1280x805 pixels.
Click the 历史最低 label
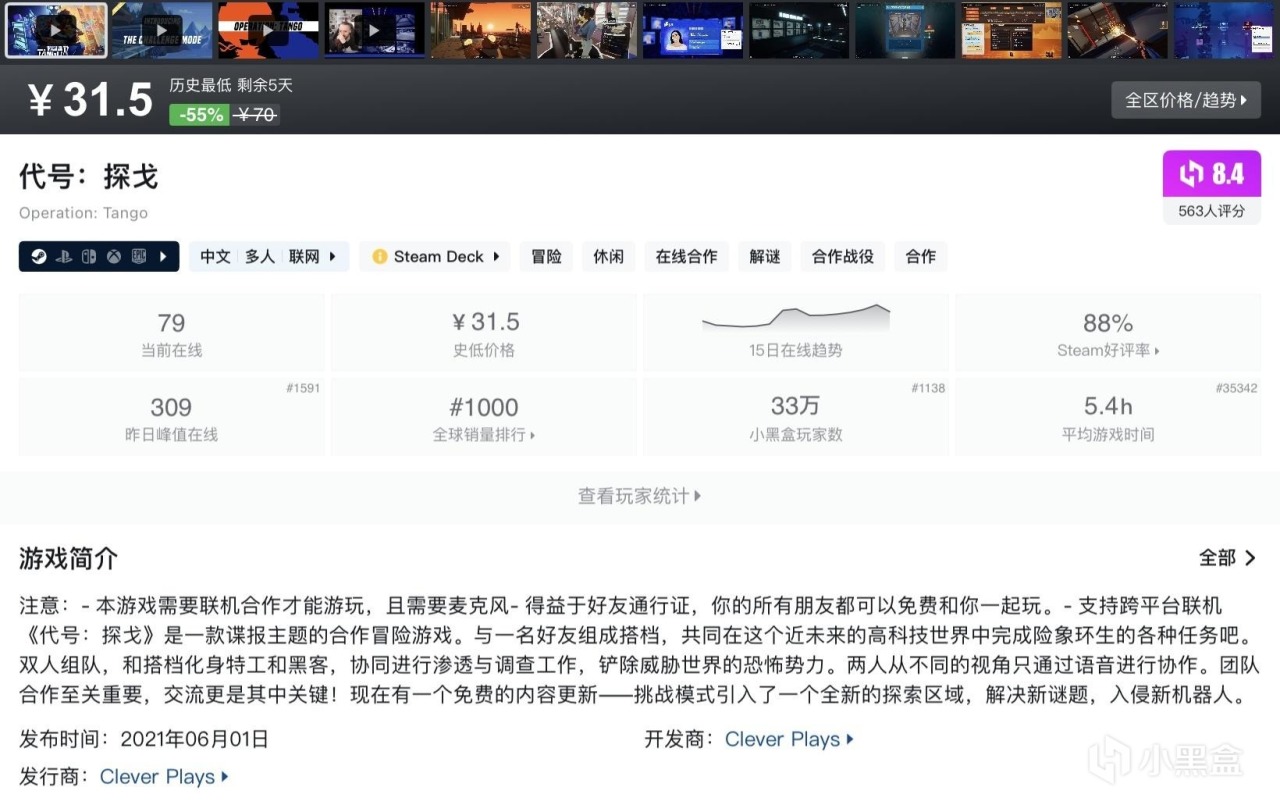pos(200,86)
